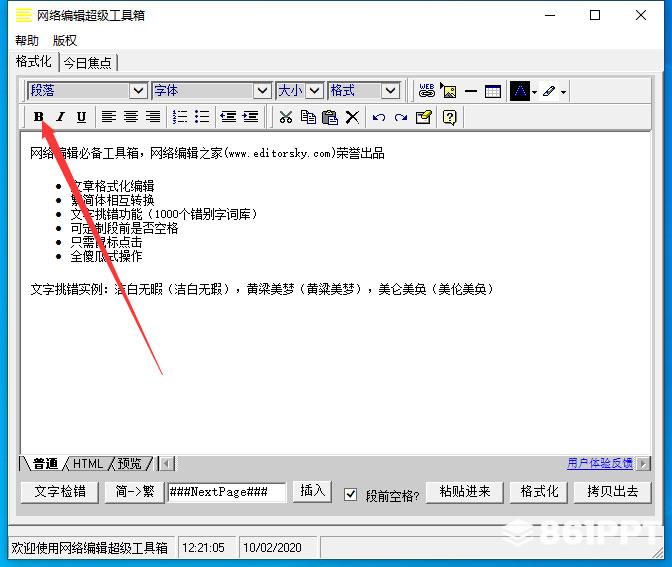The width and height of the screenshot is (672, 567).
Task: Paste from clipboard icon
Action: coord(330,117)
